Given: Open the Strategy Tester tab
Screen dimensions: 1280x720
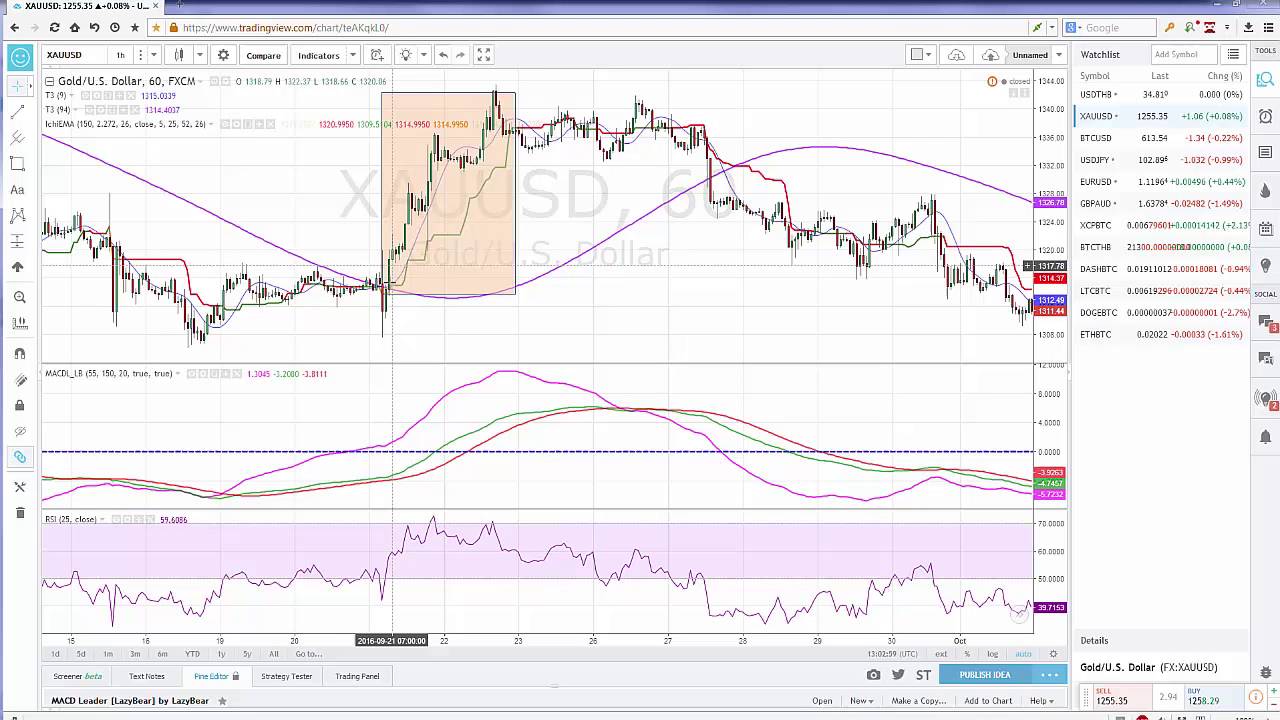Looking at the screenshot, I should click(287, 676).
